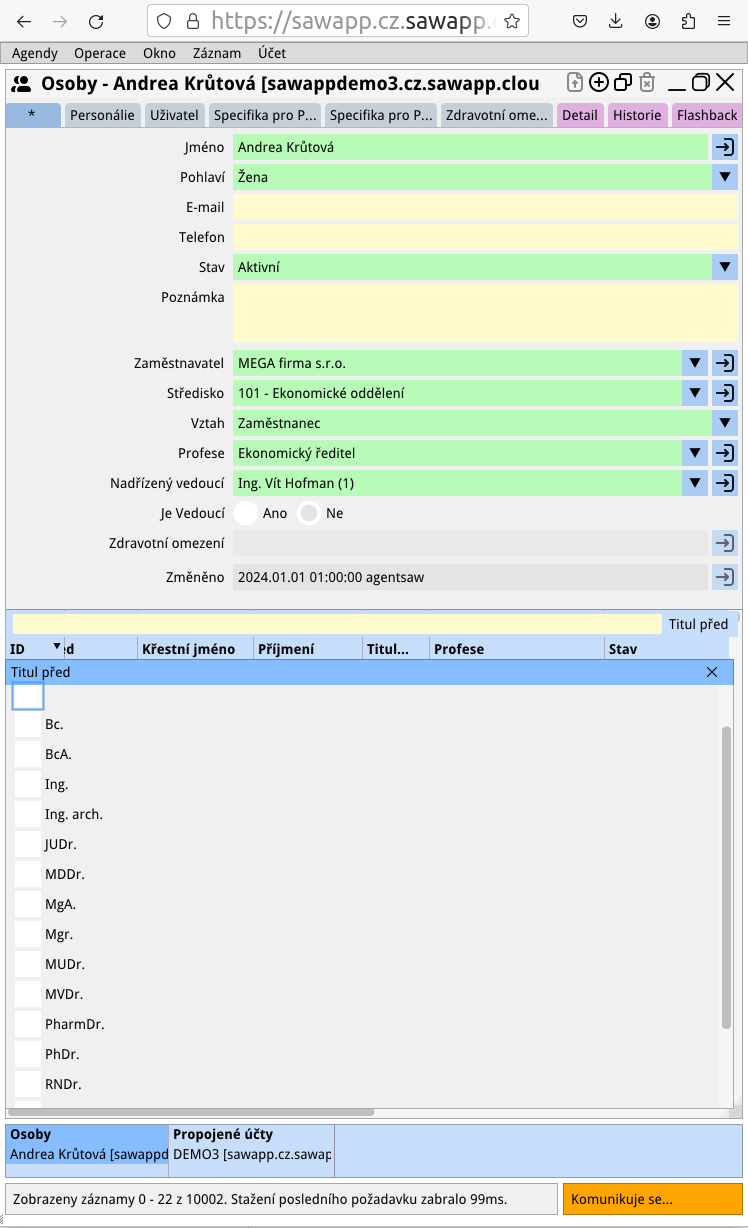Open the Pohlaví dropdown
The width and height of the screenshot is (748, 1228).
coord(725,177)
